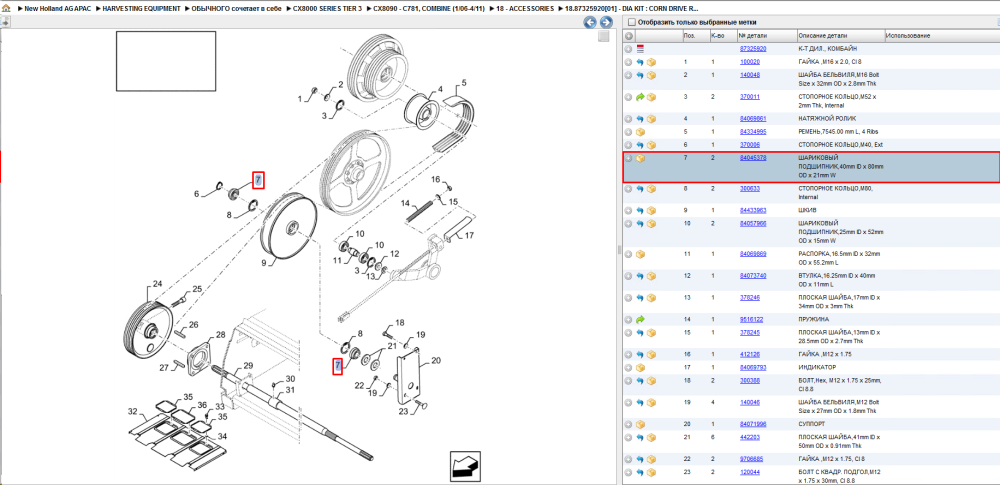The width and height of the screenshot is (1000, 485).
Task: Click 'Использование' column header
Action: point(908,36)
